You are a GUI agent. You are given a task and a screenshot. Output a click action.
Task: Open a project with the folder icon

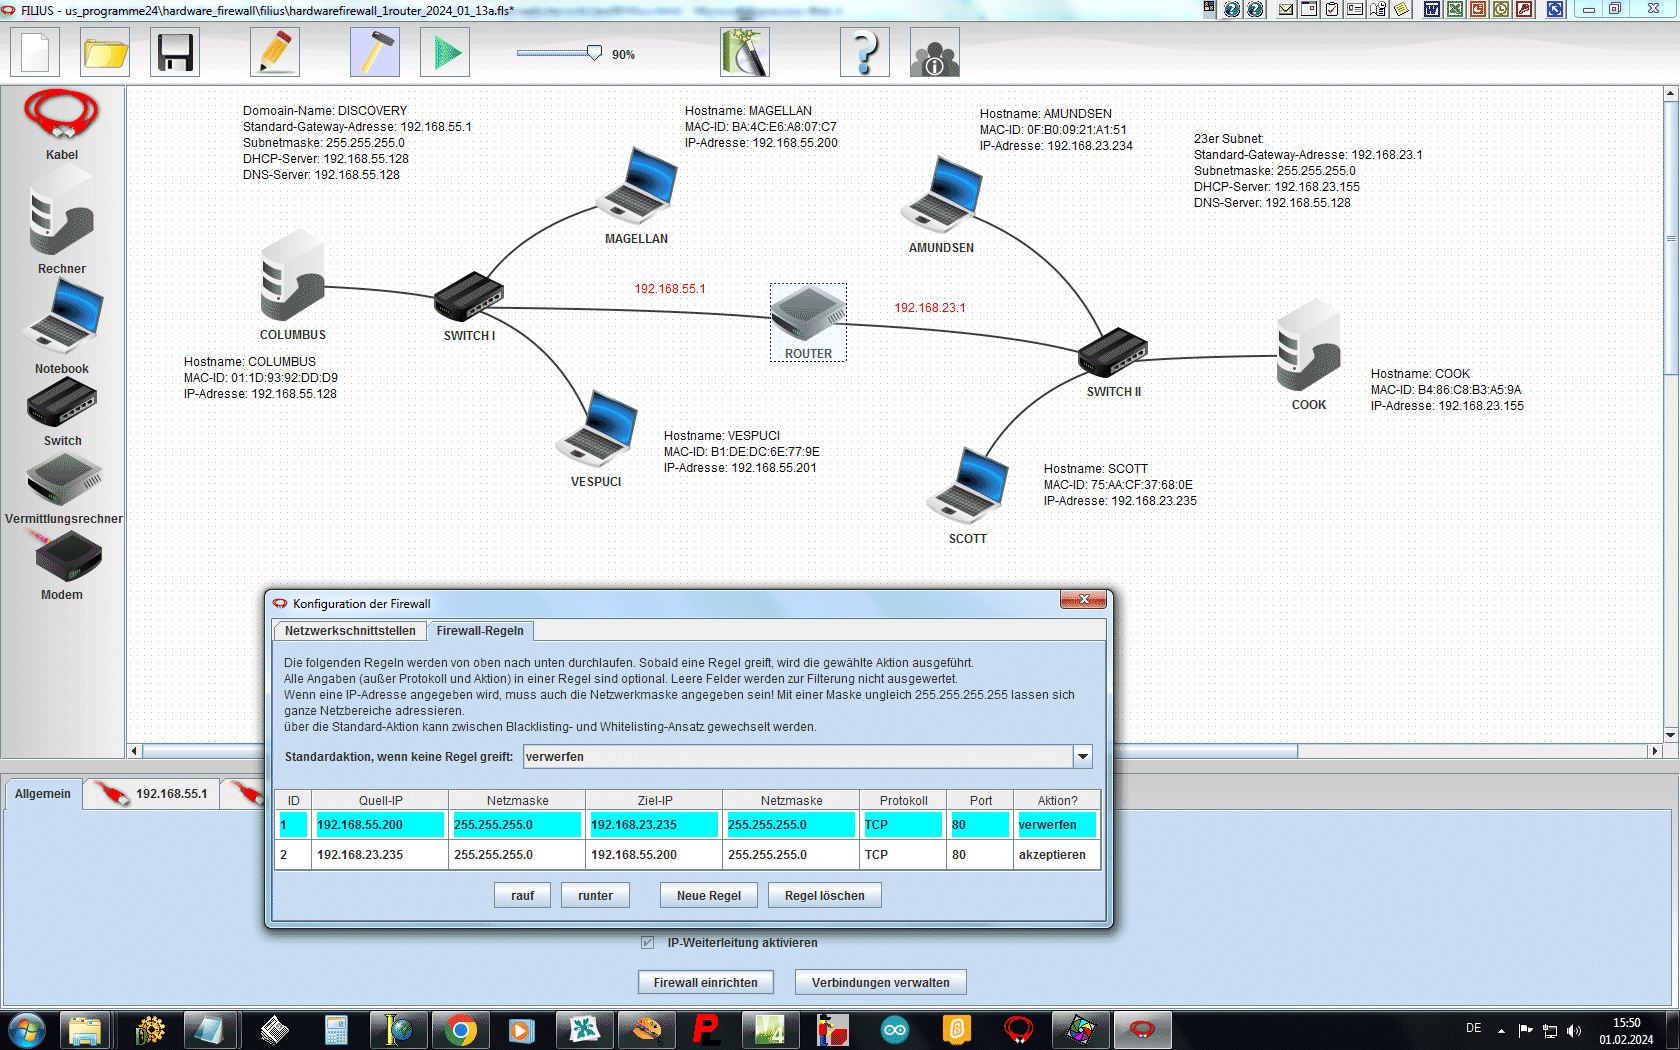tap(105, 52)
